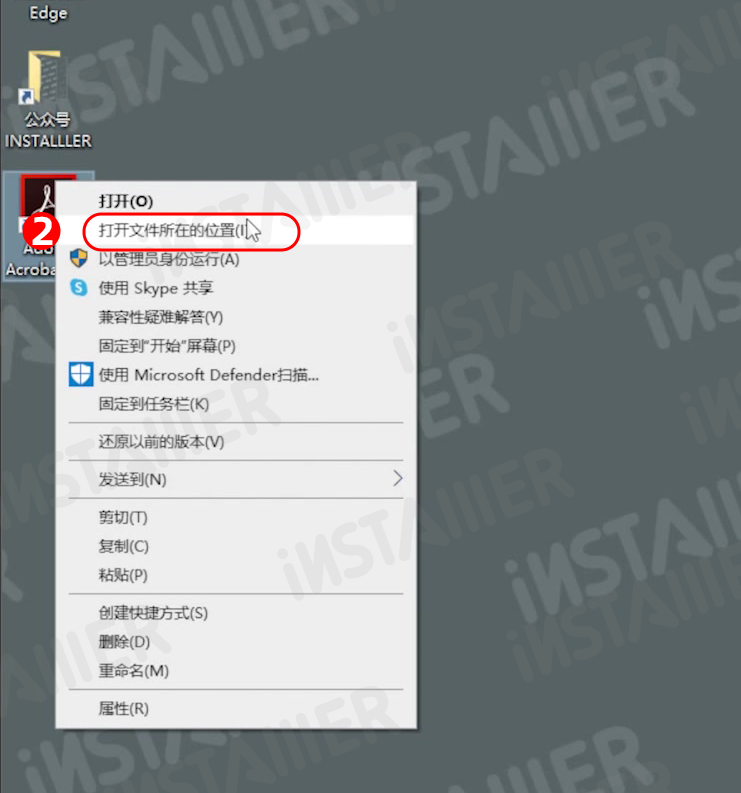Viewport: 741px width, 793px height.
Task: Expand the 发送到 submenu arrow
Action: pyautogui.click(x=398, y=478)
